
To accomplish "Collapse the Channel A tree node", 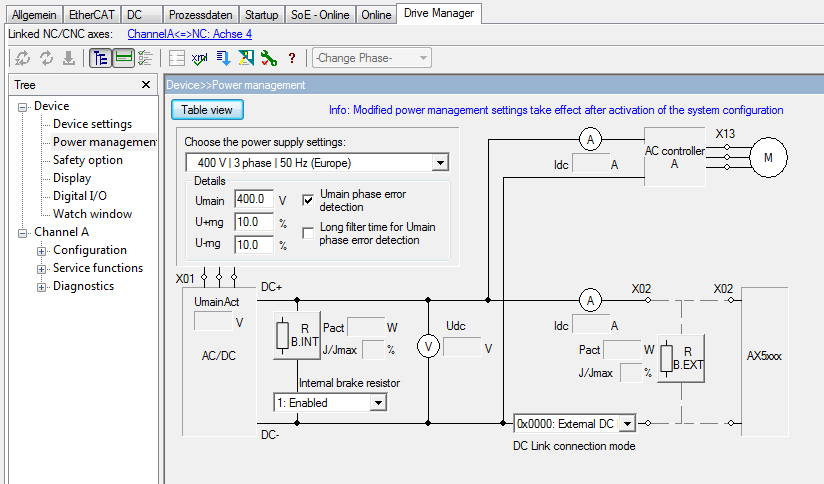I will click(22, 233).
